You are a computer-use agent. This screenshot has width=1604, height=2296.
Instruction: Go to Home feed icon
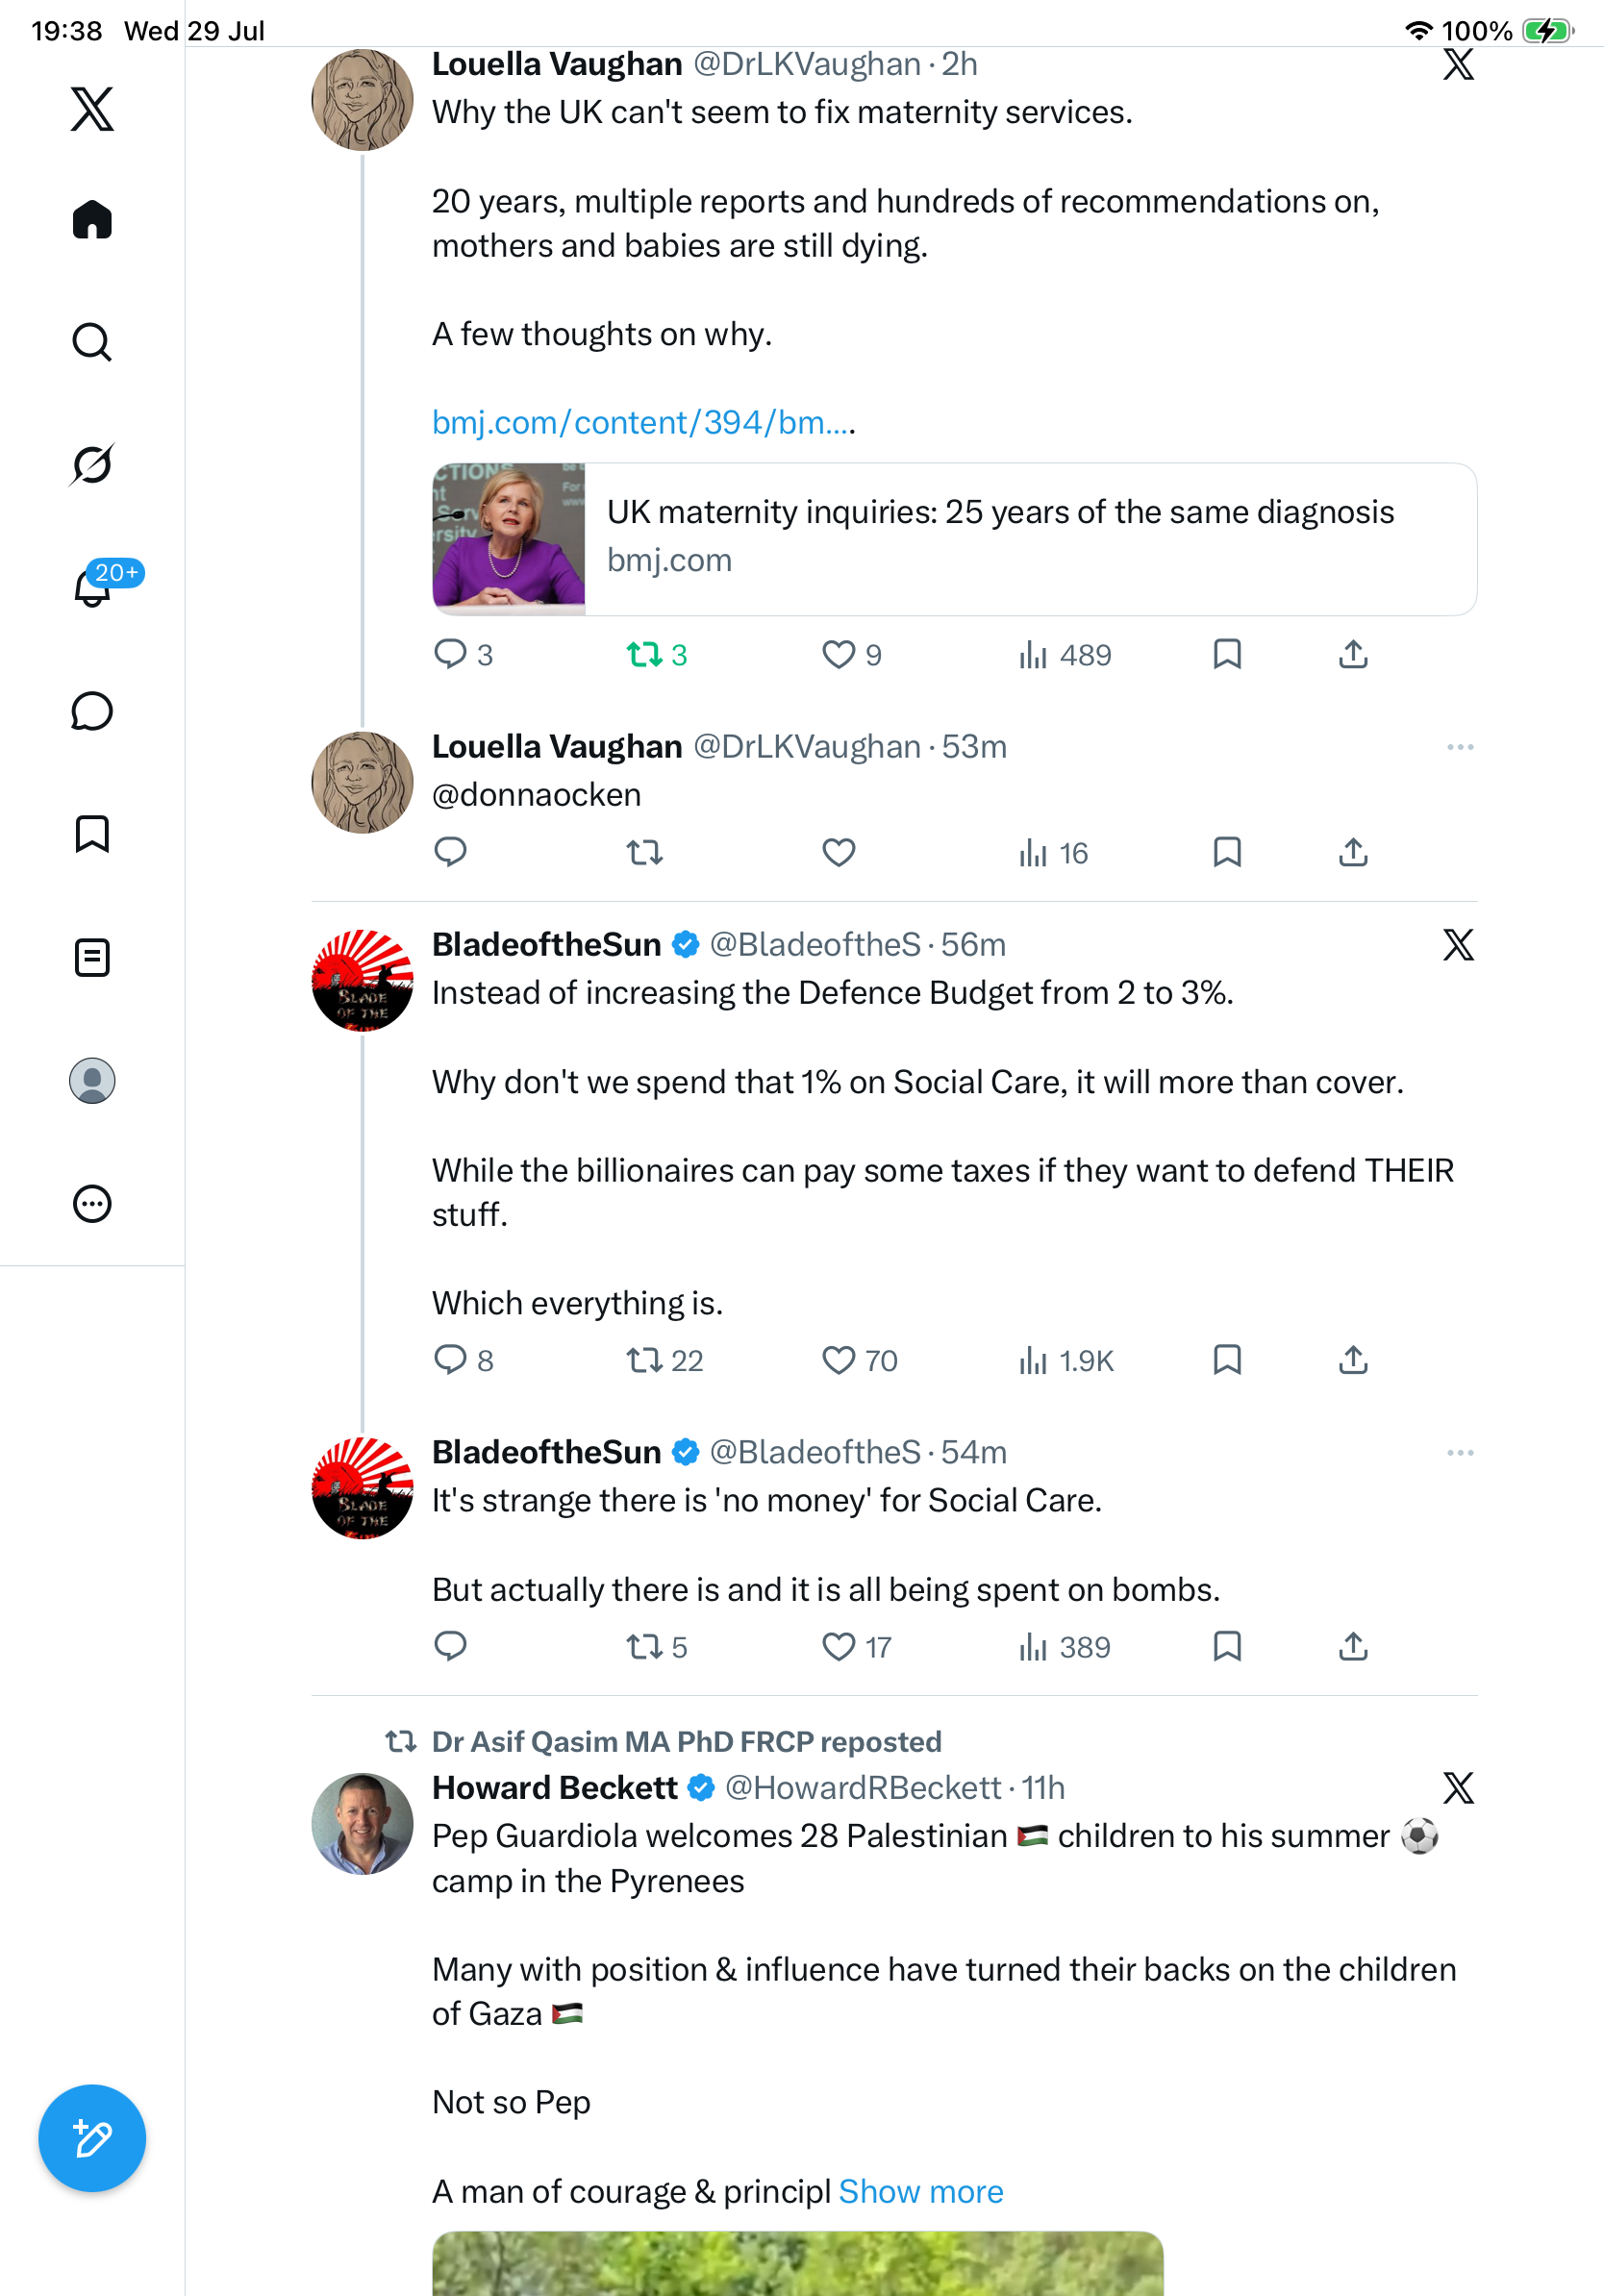click(92, 219)
